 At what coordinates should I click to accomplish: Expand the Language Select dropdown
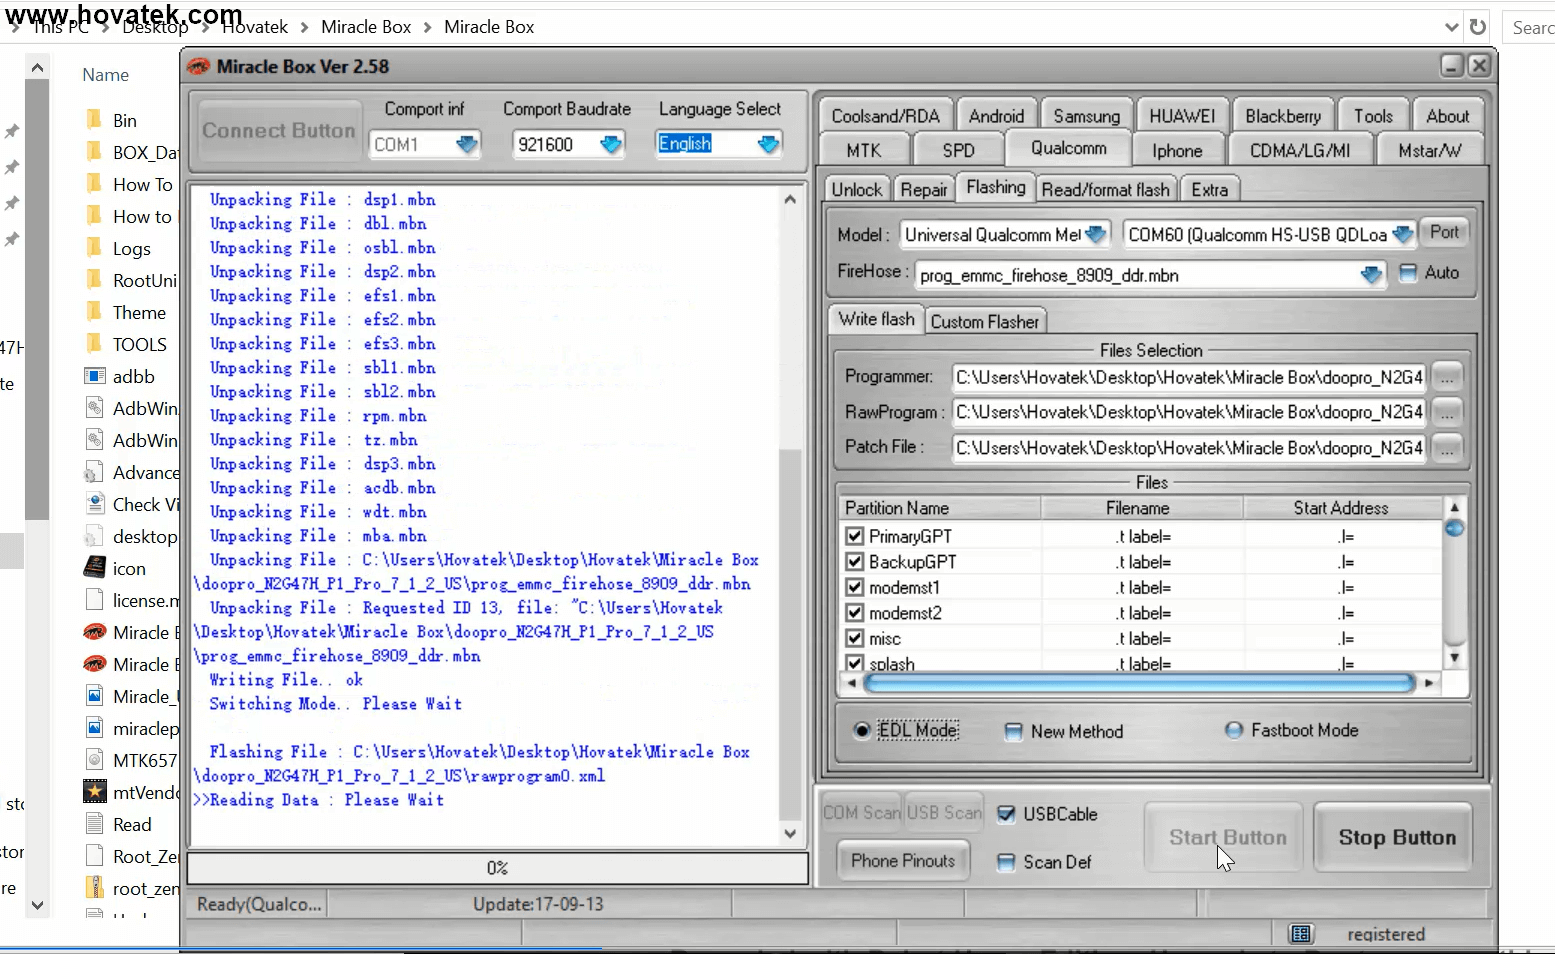point(767,145)
